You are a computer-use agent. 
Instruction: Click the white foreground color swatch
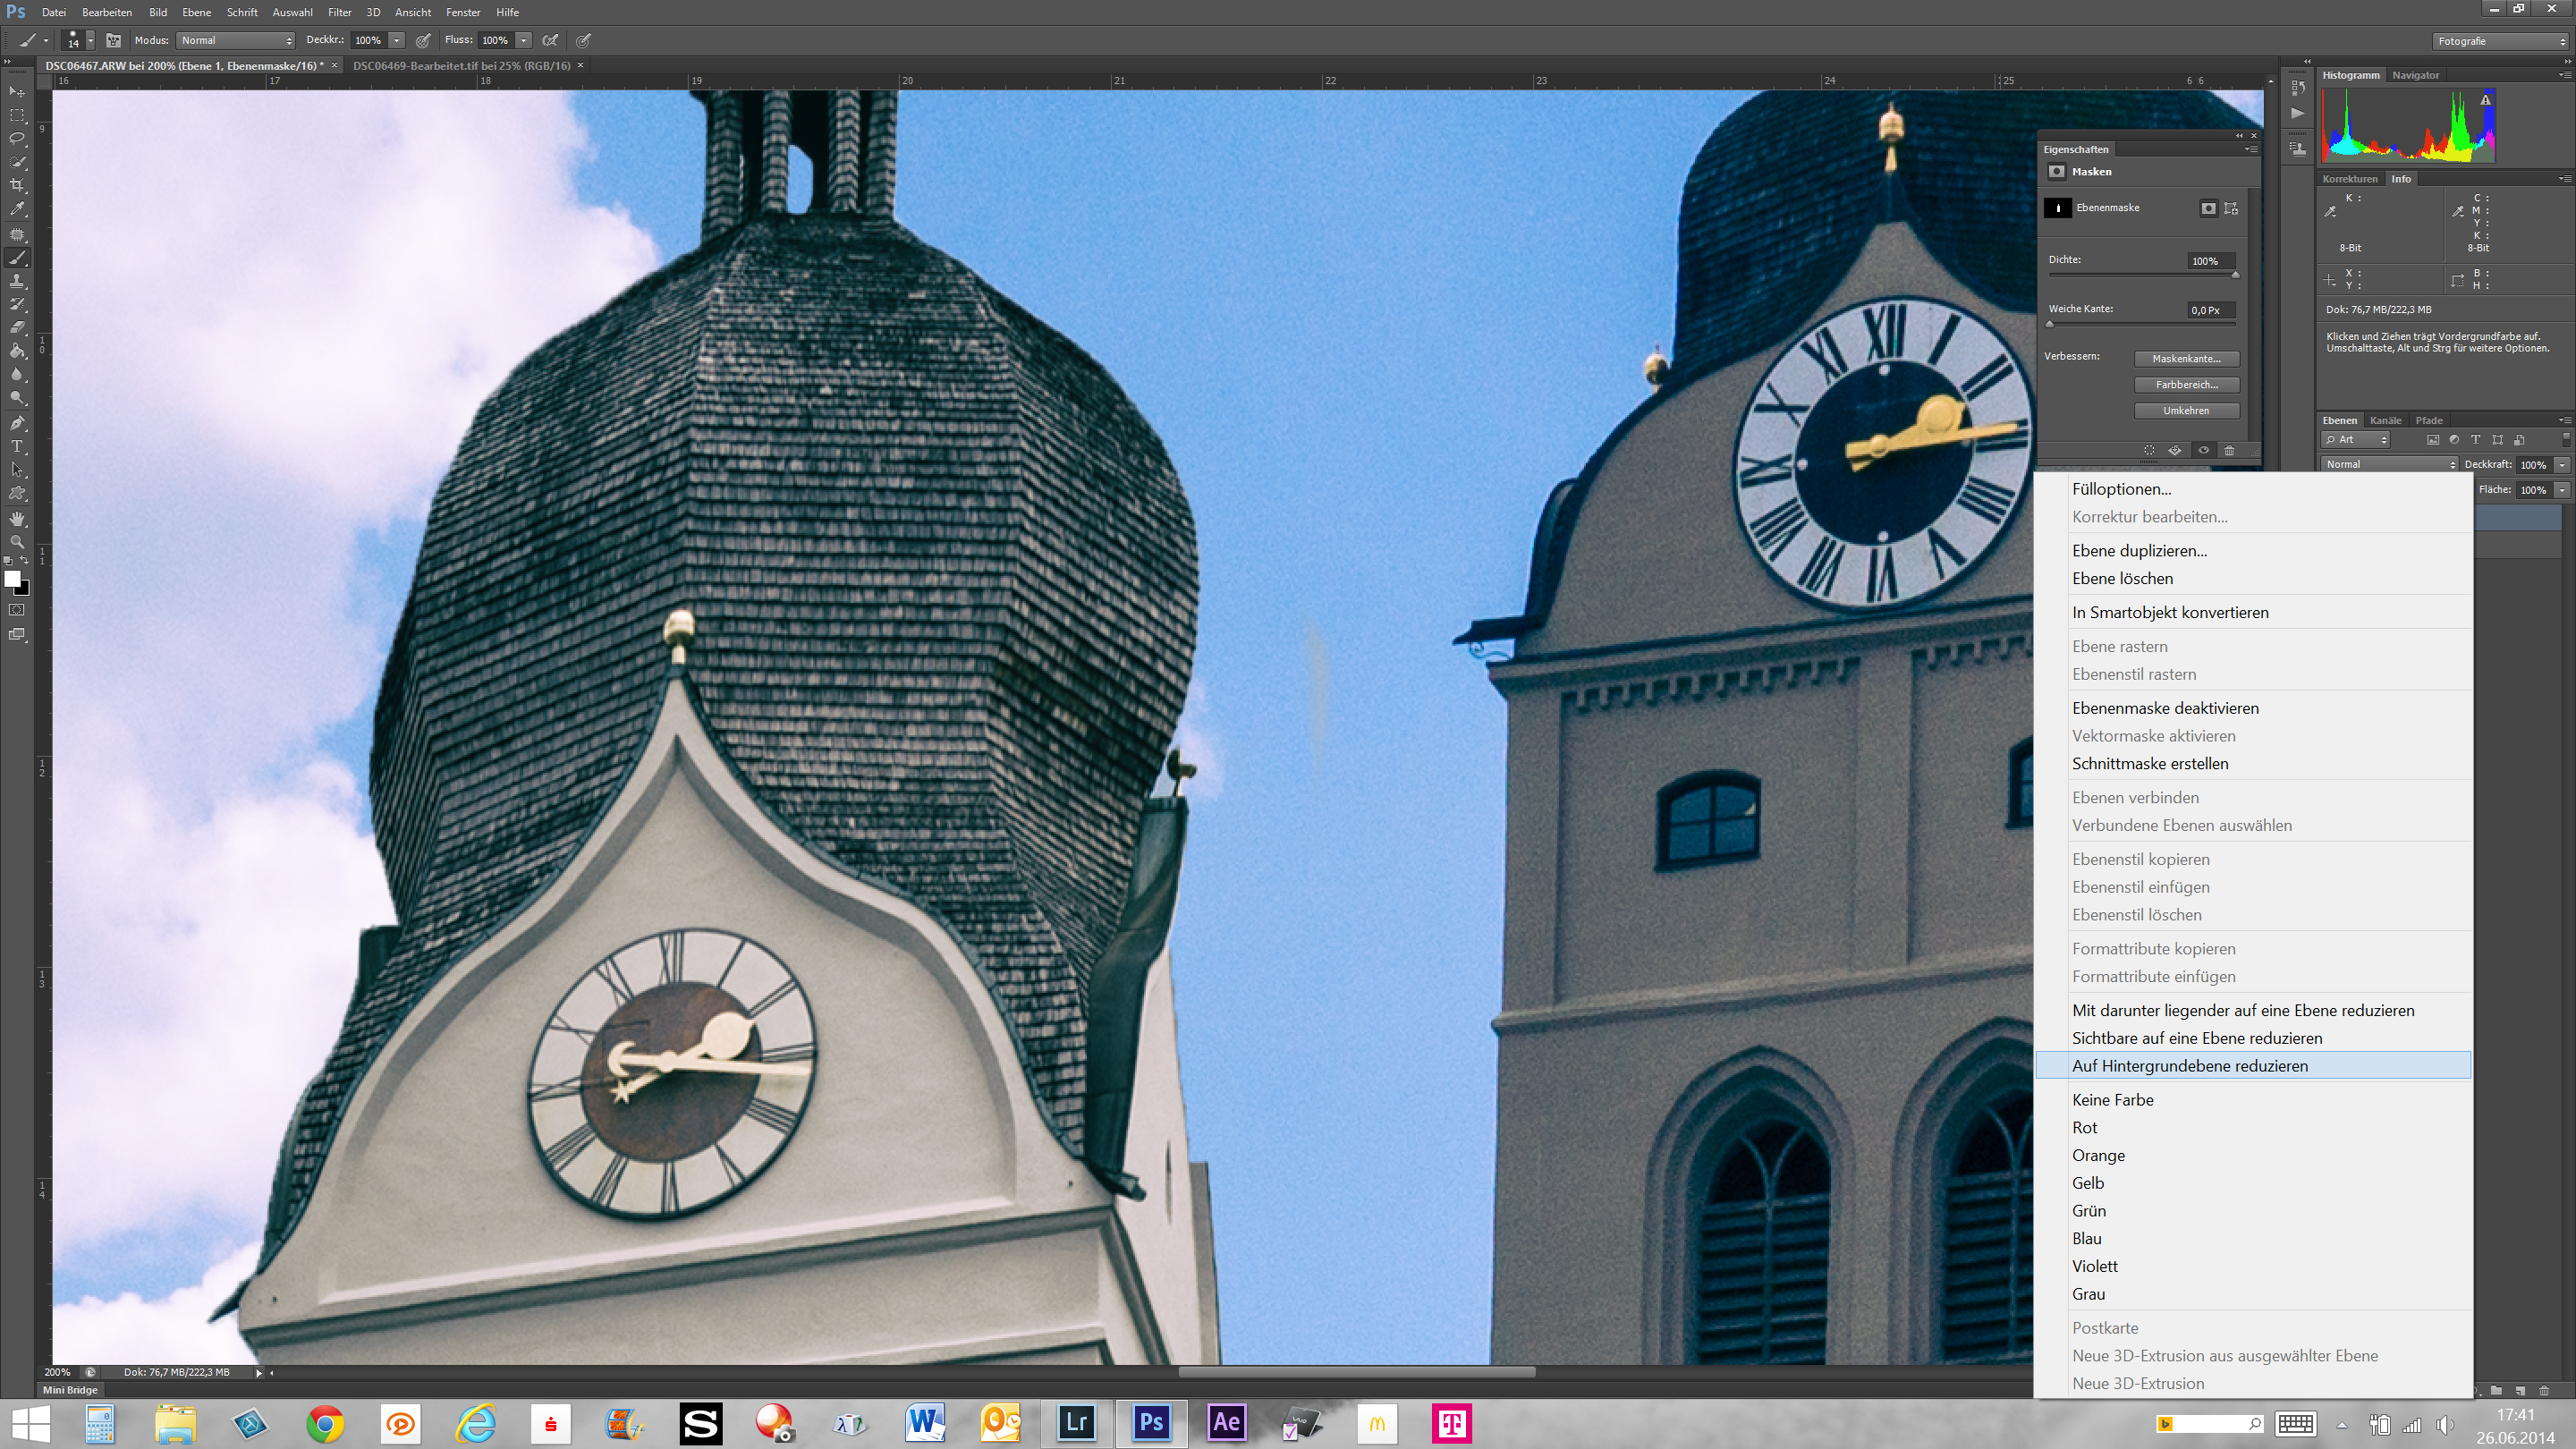click(12, 579)
